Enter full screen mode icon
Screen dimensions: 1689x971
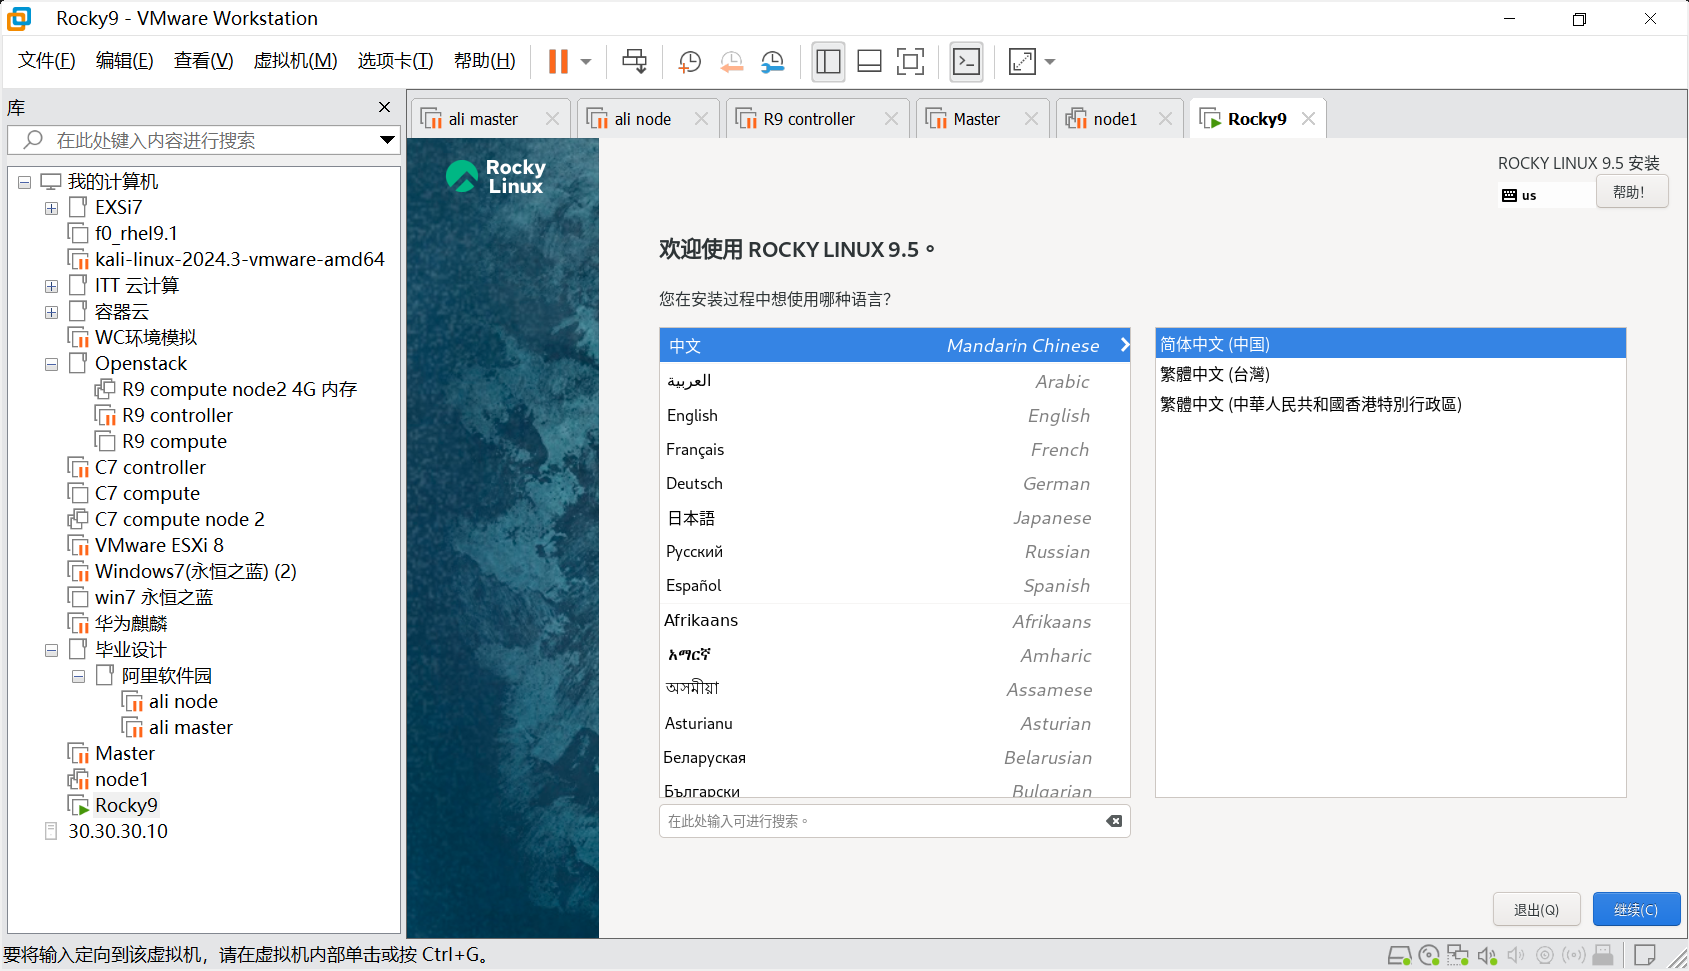910,62
